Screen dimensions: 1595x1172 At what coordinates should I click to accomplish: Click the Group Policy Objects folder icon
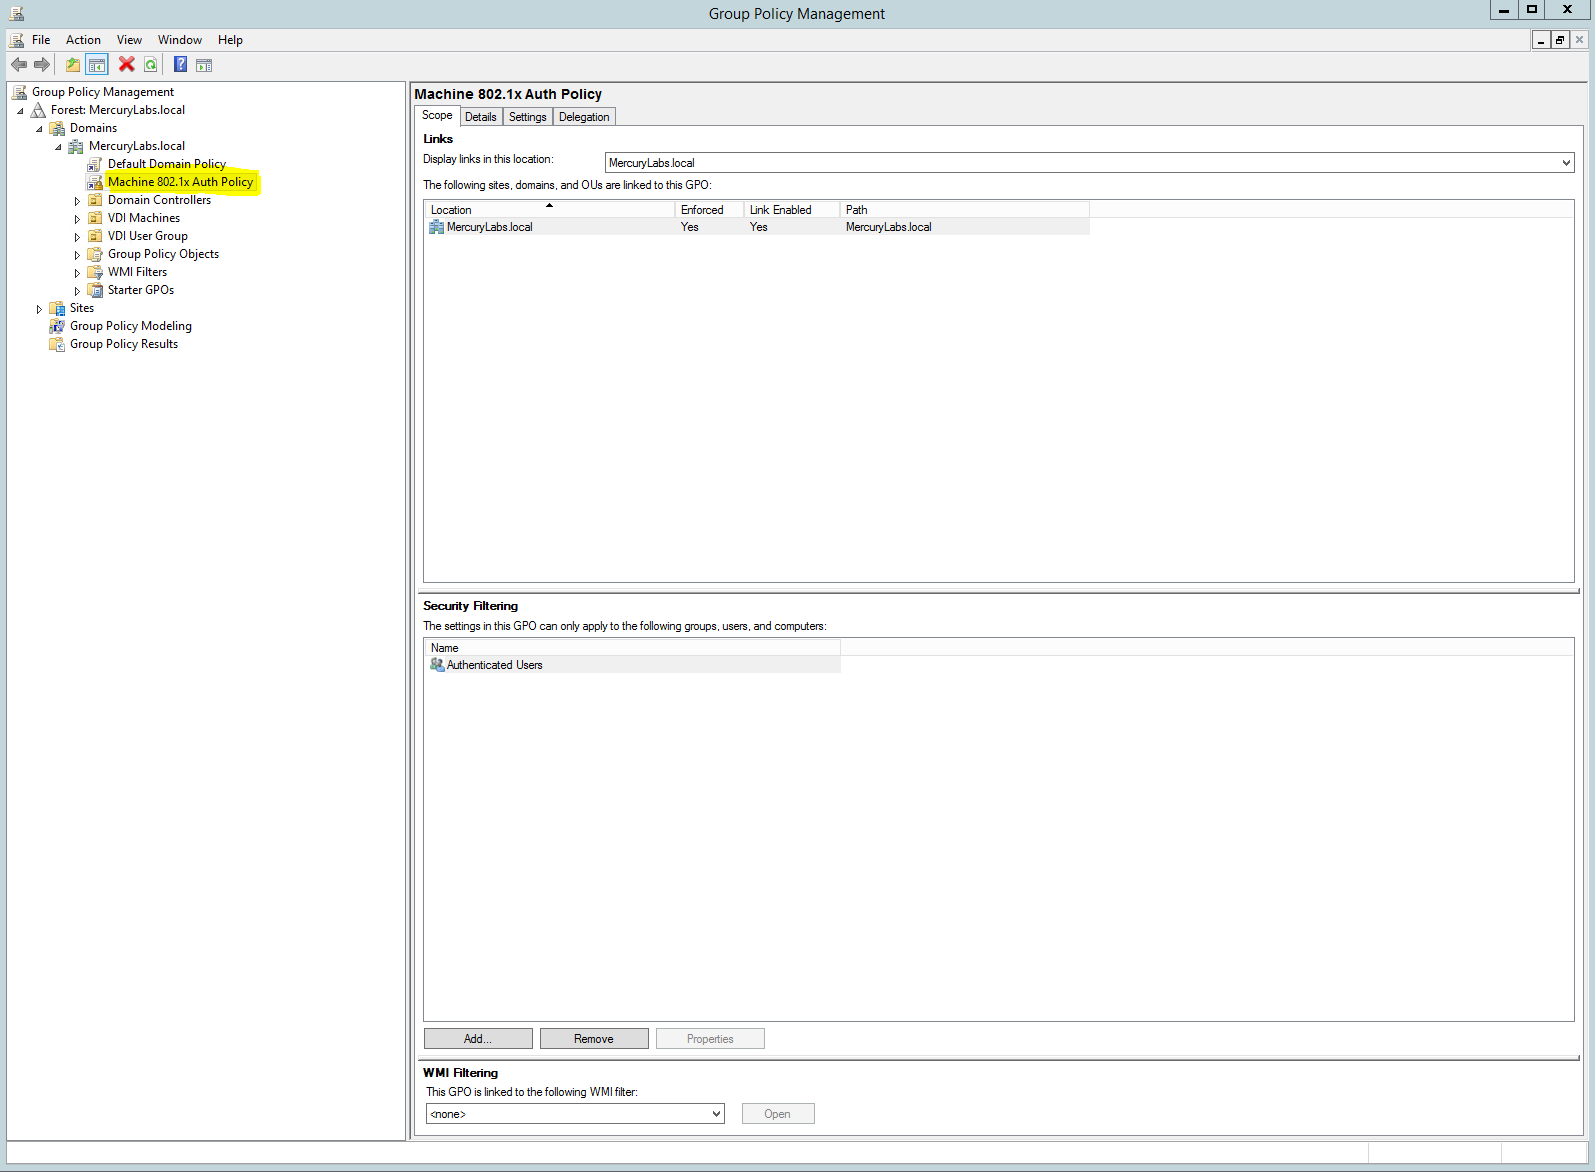tap(95, 254)
